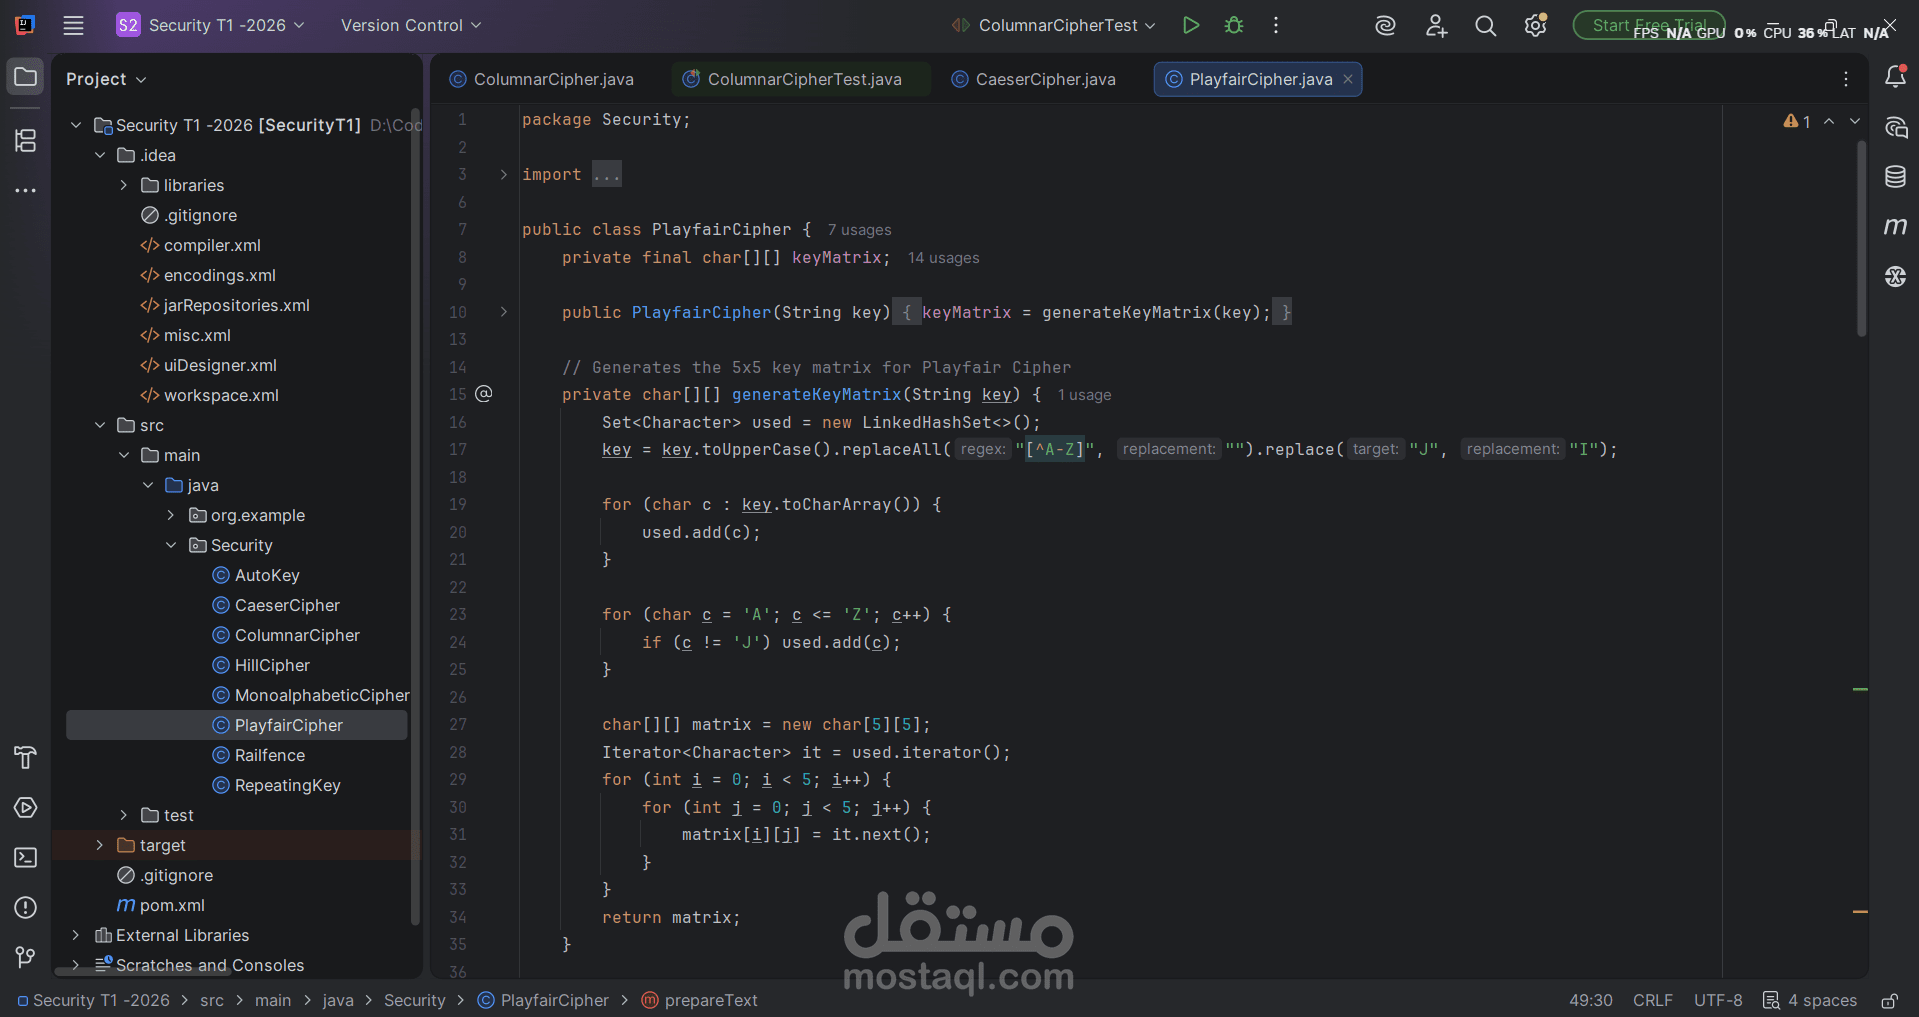Open the Security T1 -2026 project dropdown

211,25
